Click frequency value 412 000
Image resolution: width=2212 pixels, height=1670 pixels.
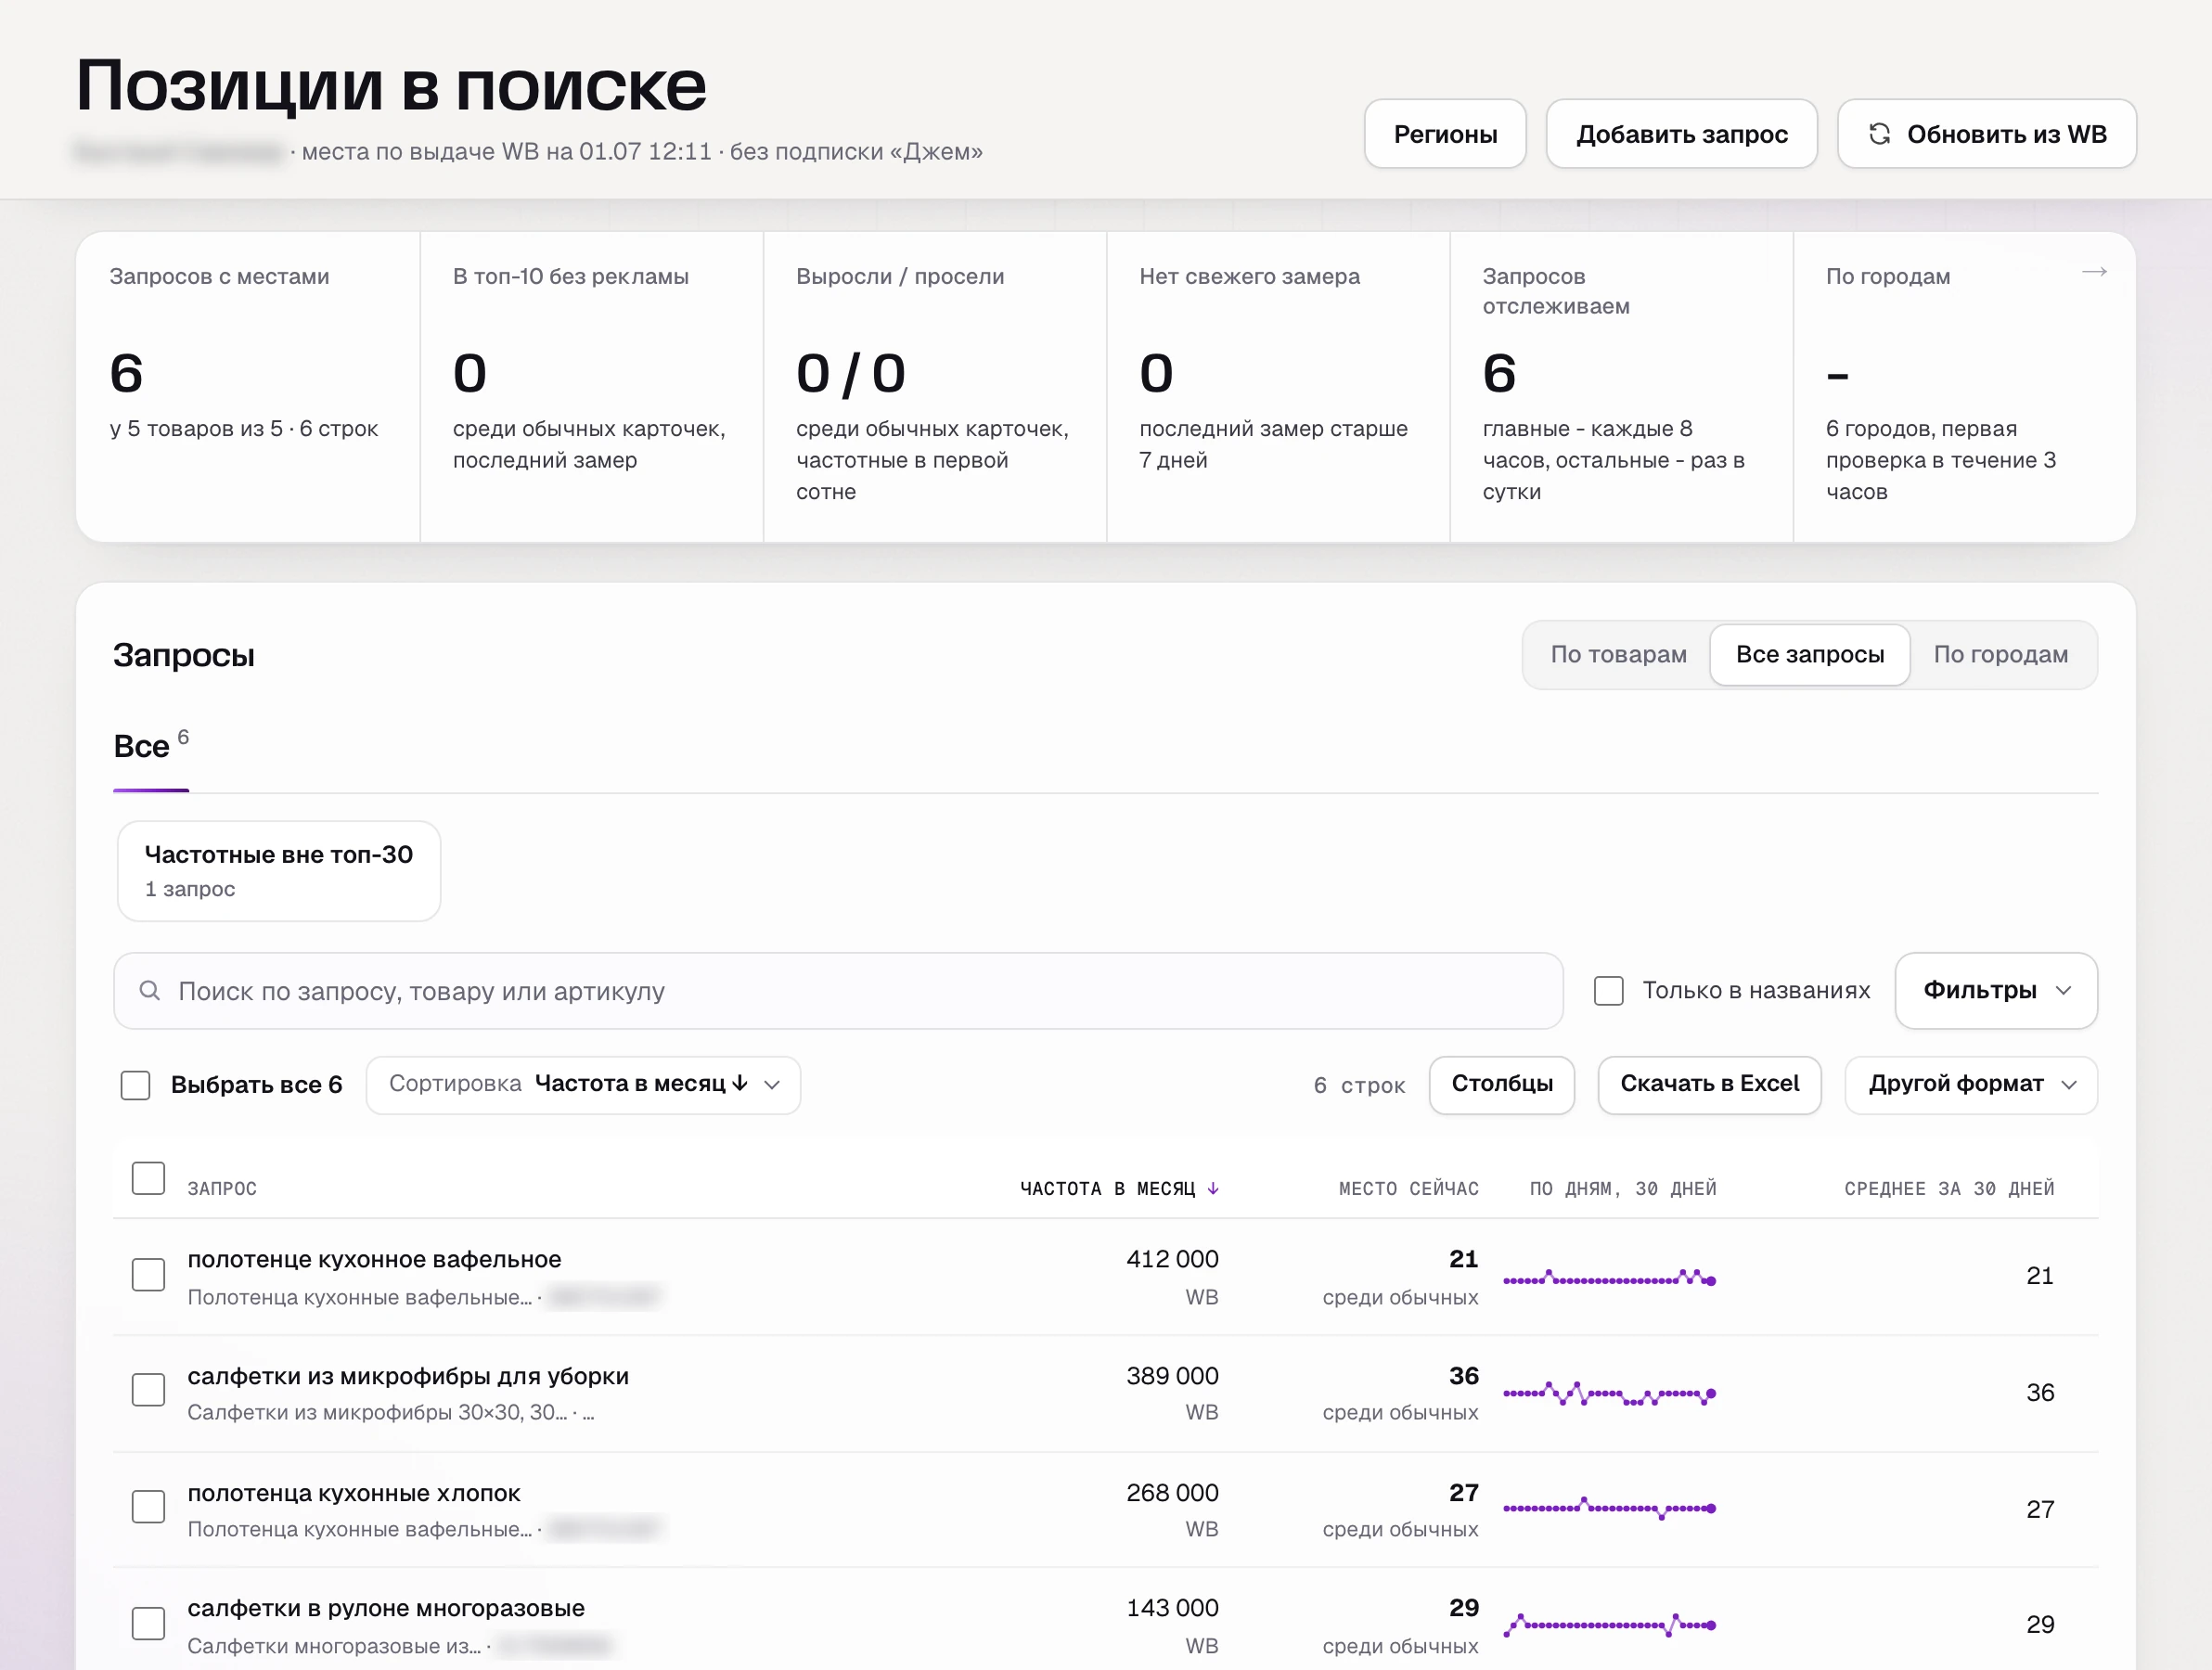(1172, 1259)
